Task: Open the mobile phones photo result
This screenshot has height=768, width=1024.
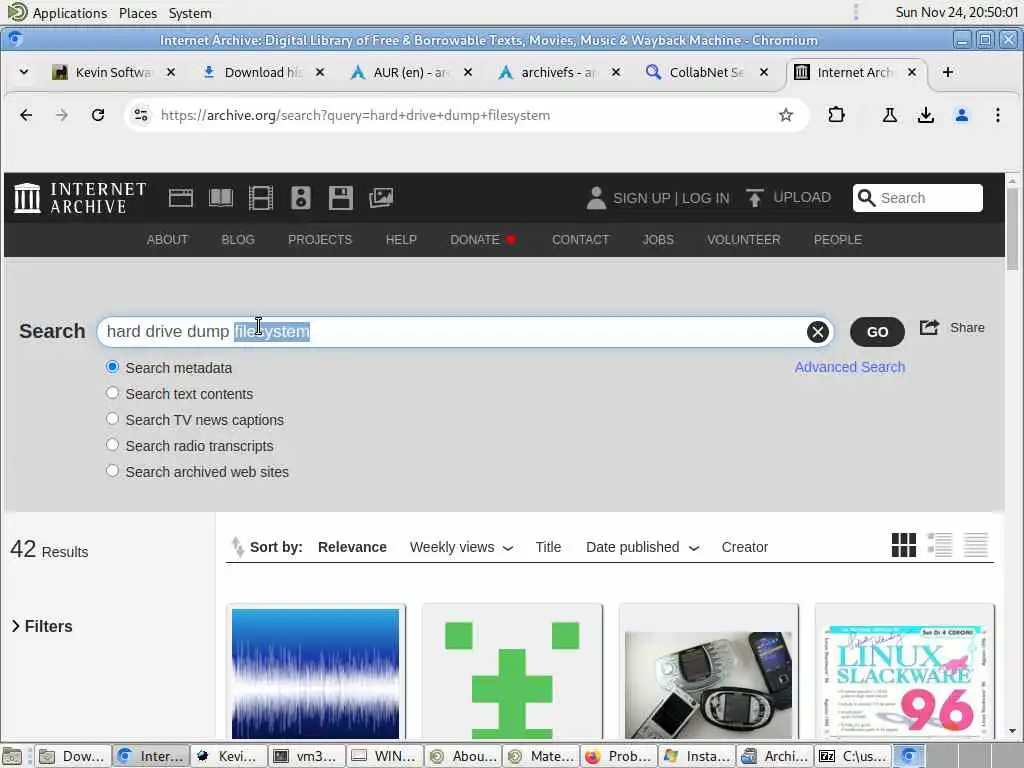Action: pos(709,673)
